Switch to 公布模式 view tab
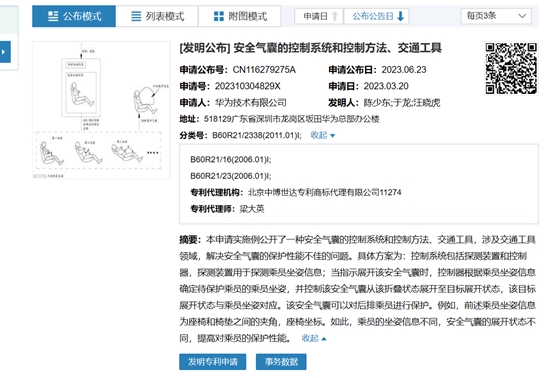The height and width of the screenshot is (378, 550). (74, 16)
